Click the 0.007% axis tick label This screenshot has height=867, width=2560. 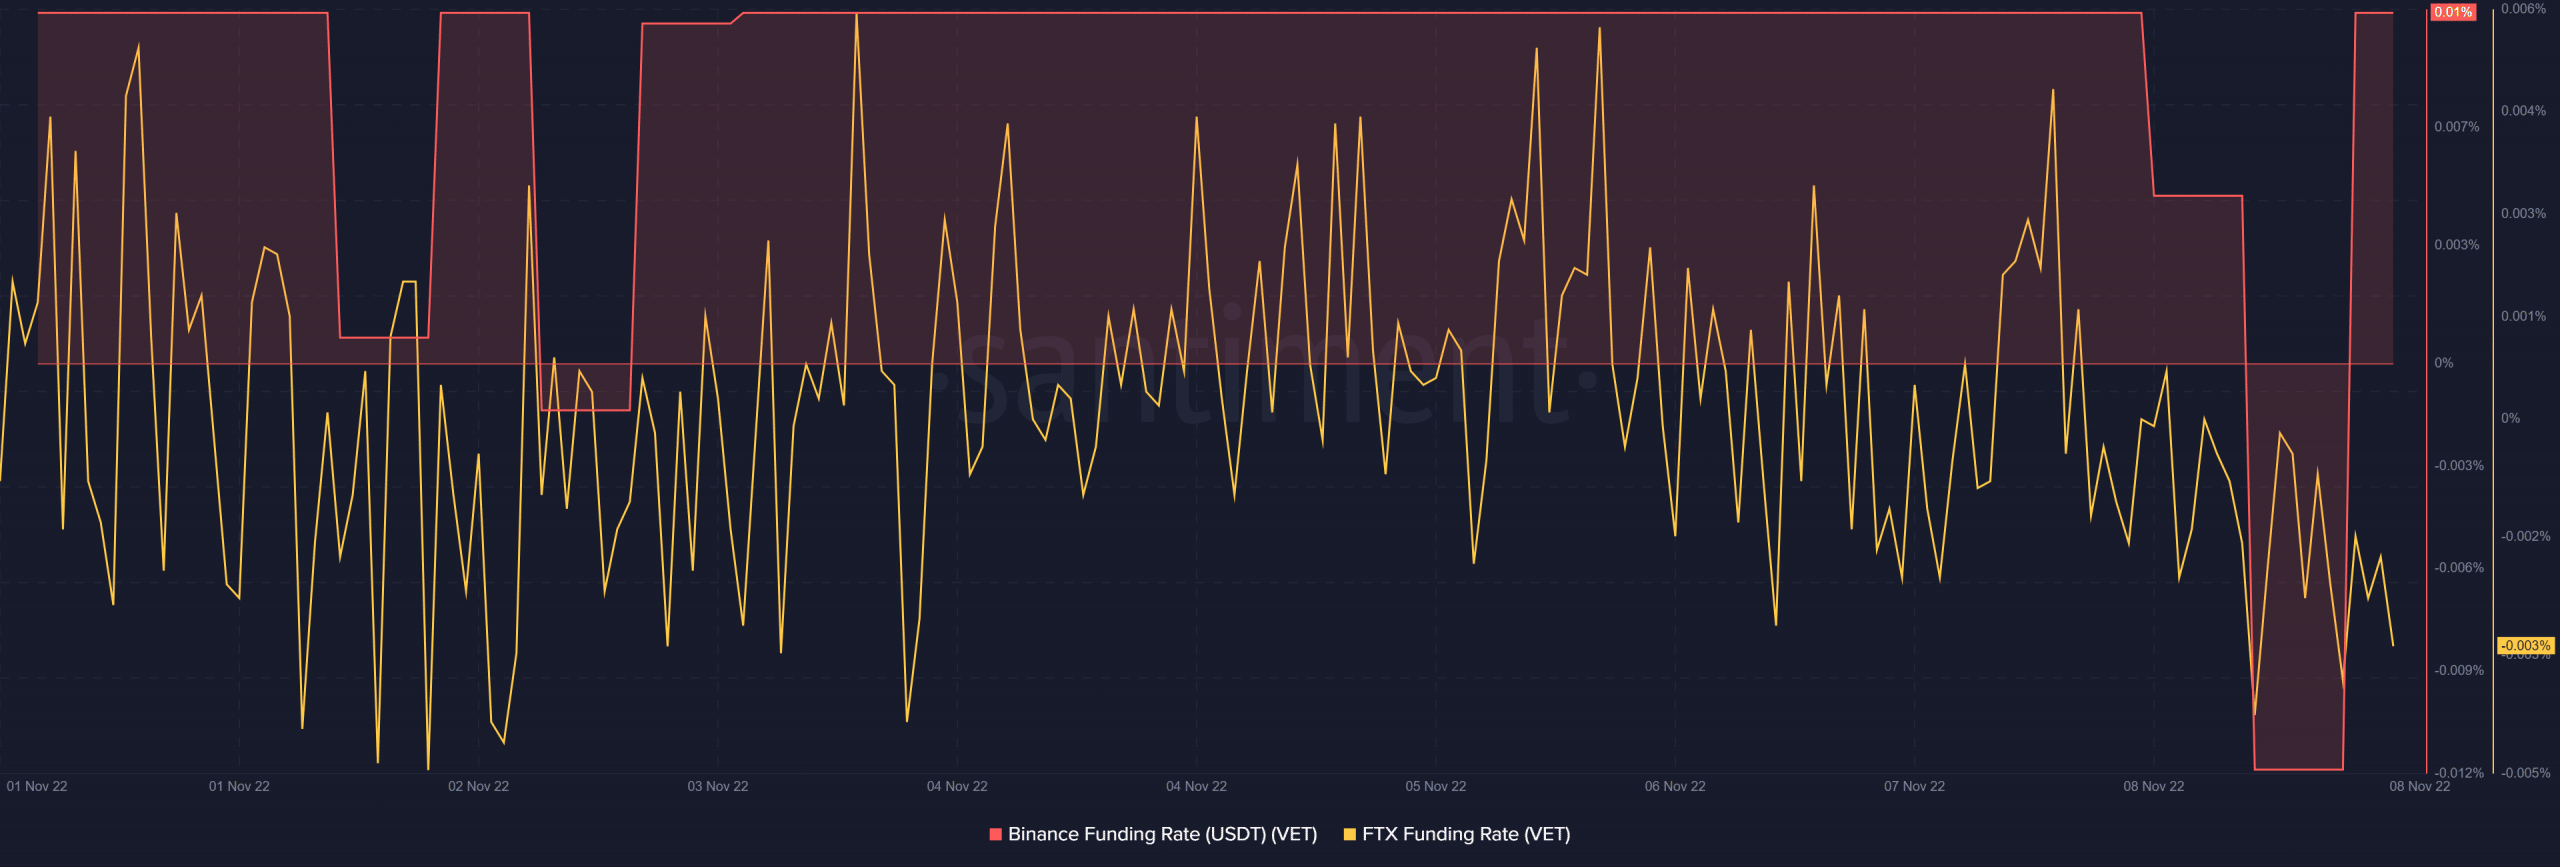tap(2457, 127)
